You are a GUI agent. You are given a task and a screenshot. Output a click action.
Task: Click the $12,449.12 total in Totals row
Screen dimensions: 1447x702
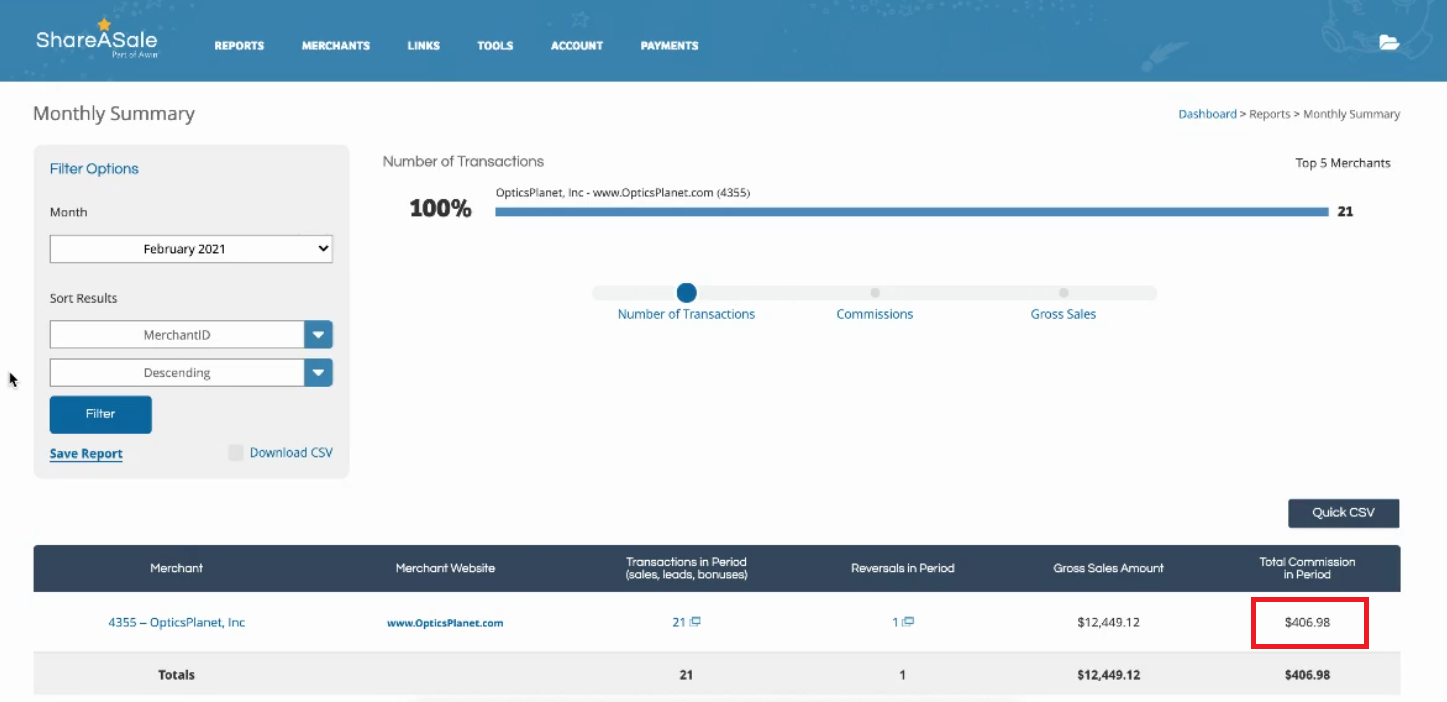coord(1109,675)
